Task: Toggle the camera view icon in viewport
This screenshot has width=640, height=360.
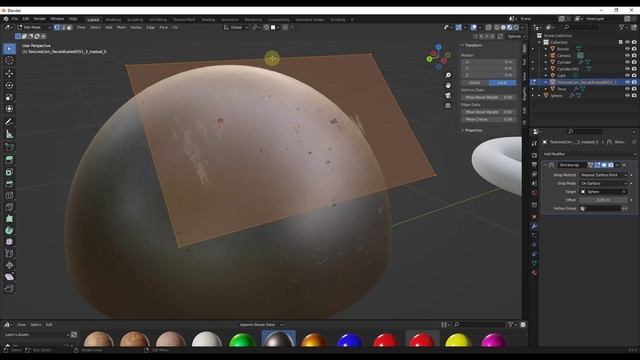Action: (448, 95)
